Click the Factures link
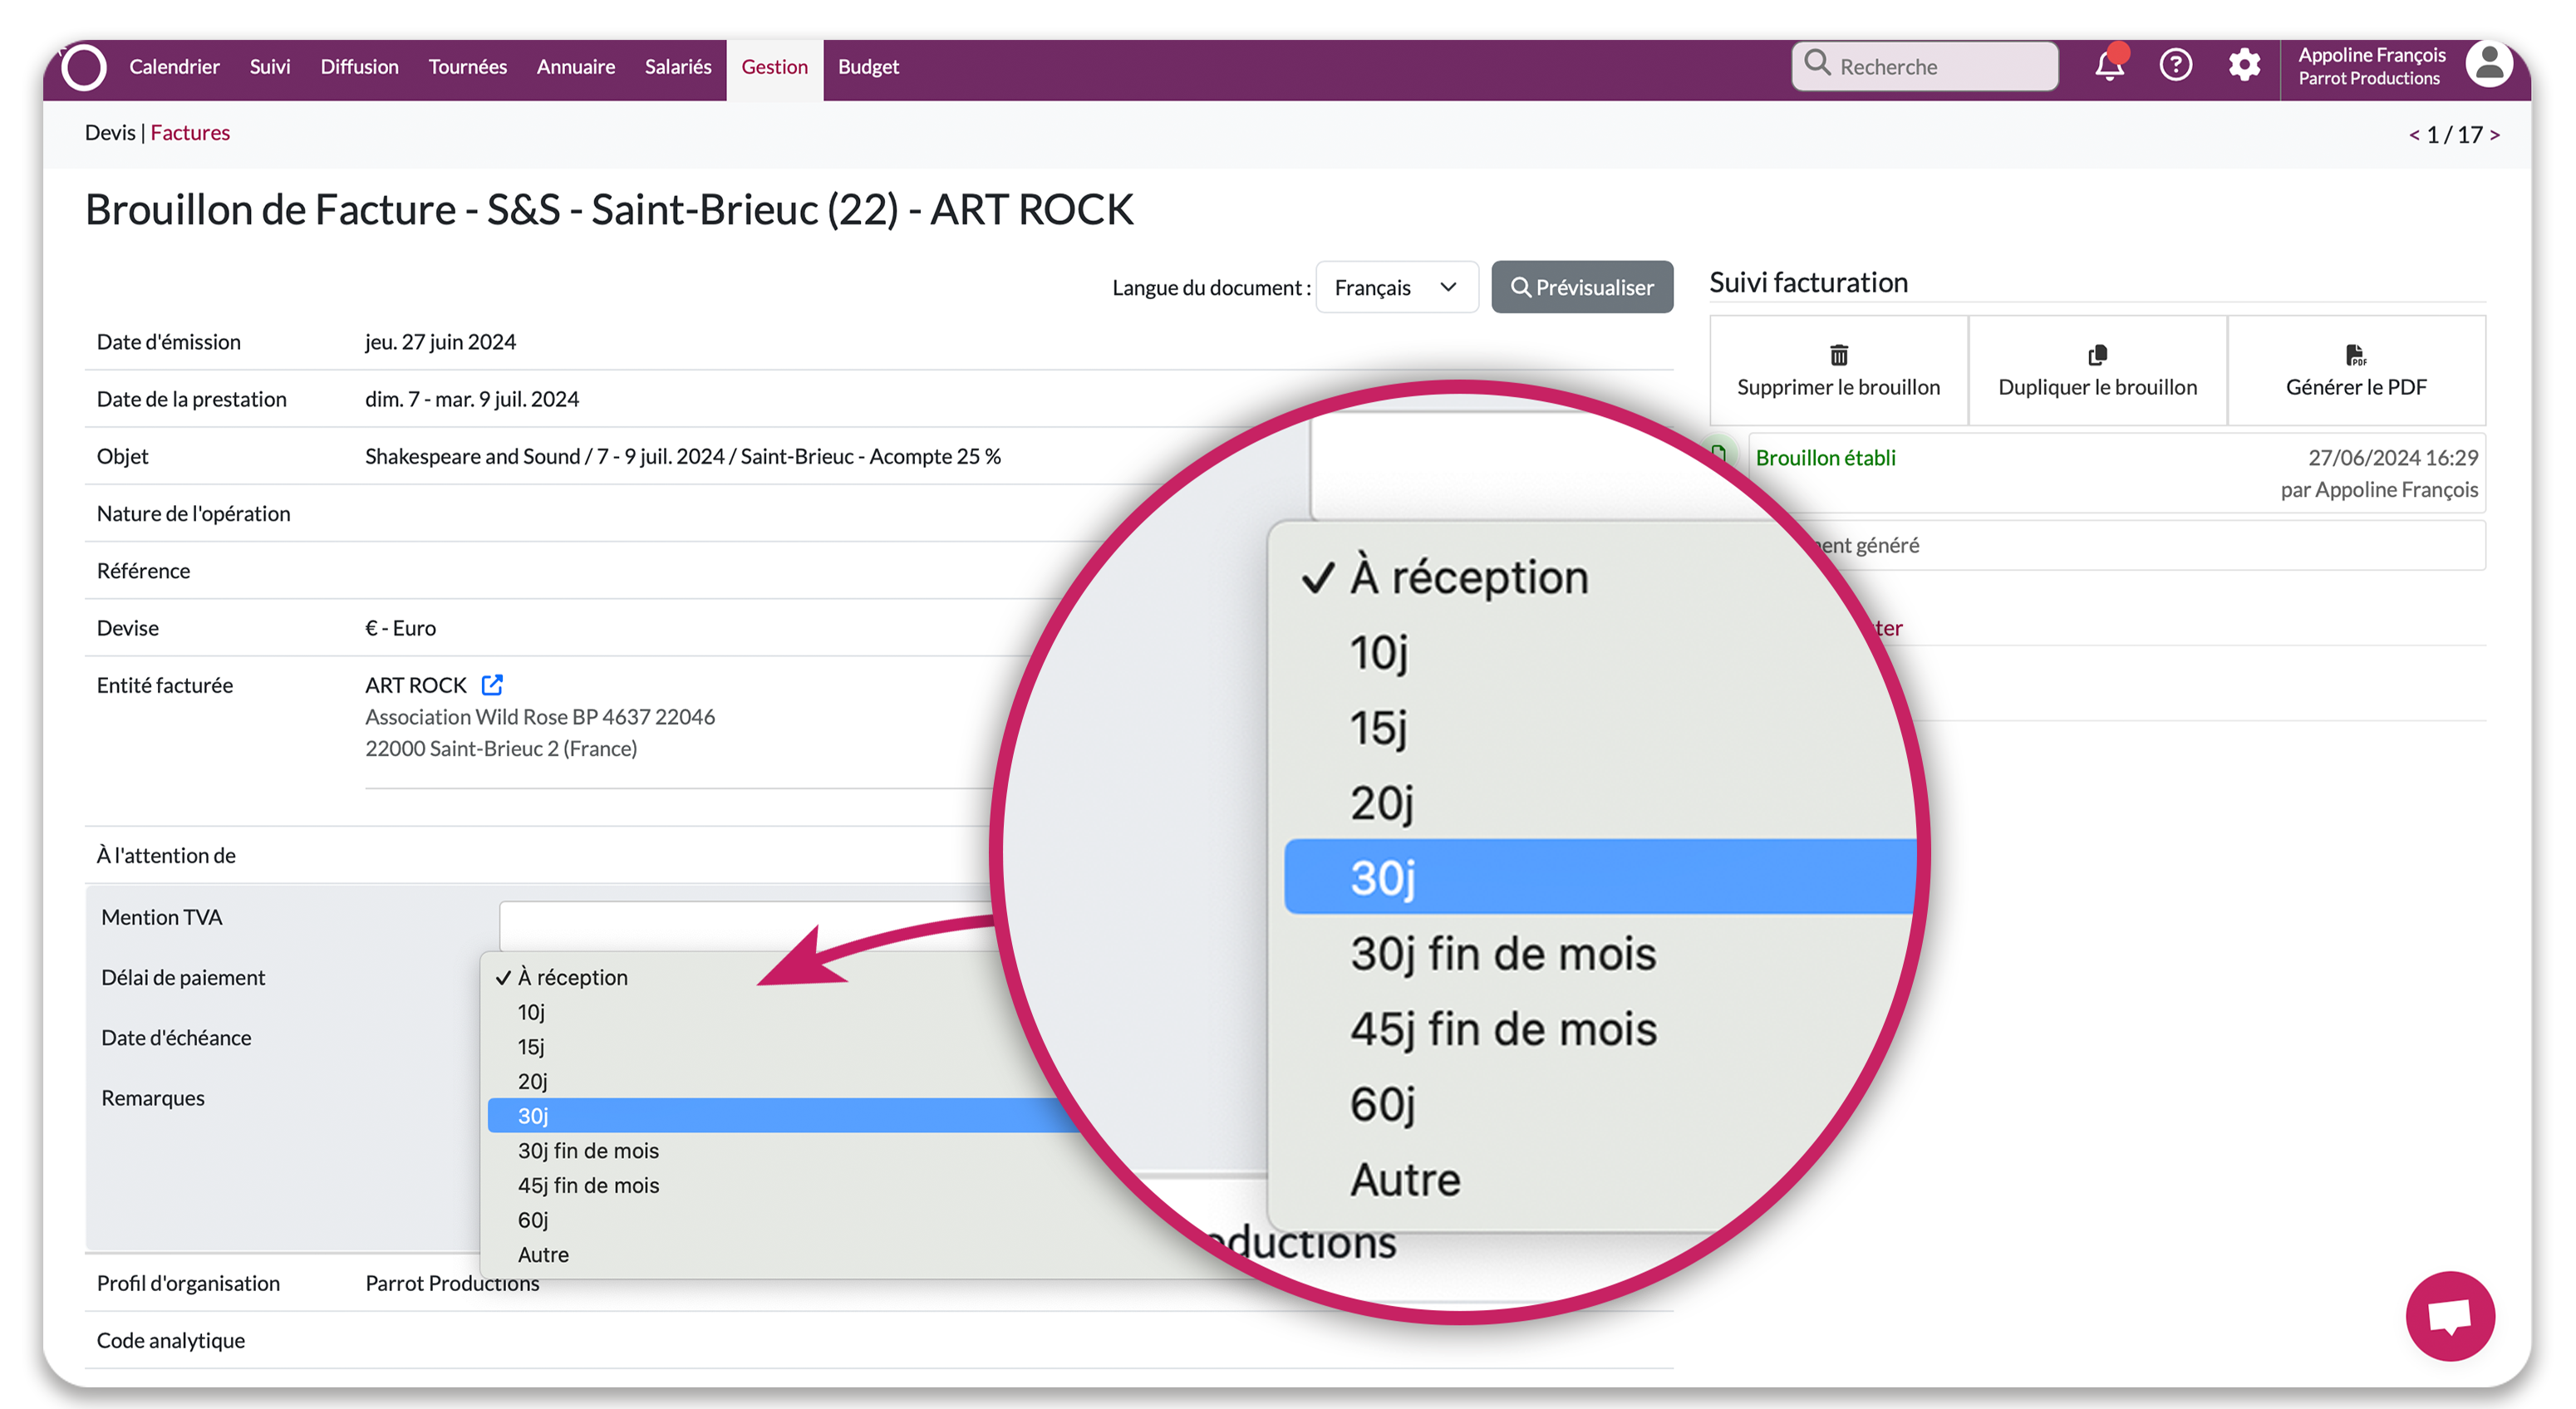This screenshot has width=2576, height=1409. (190, 133)
